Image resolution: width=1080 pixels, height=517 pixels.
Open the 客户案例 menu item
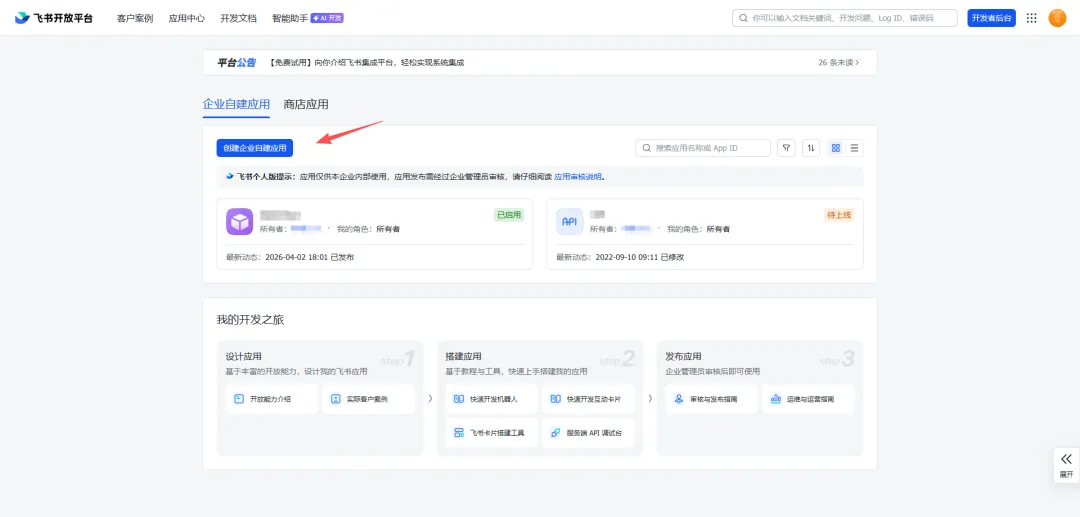135,19
